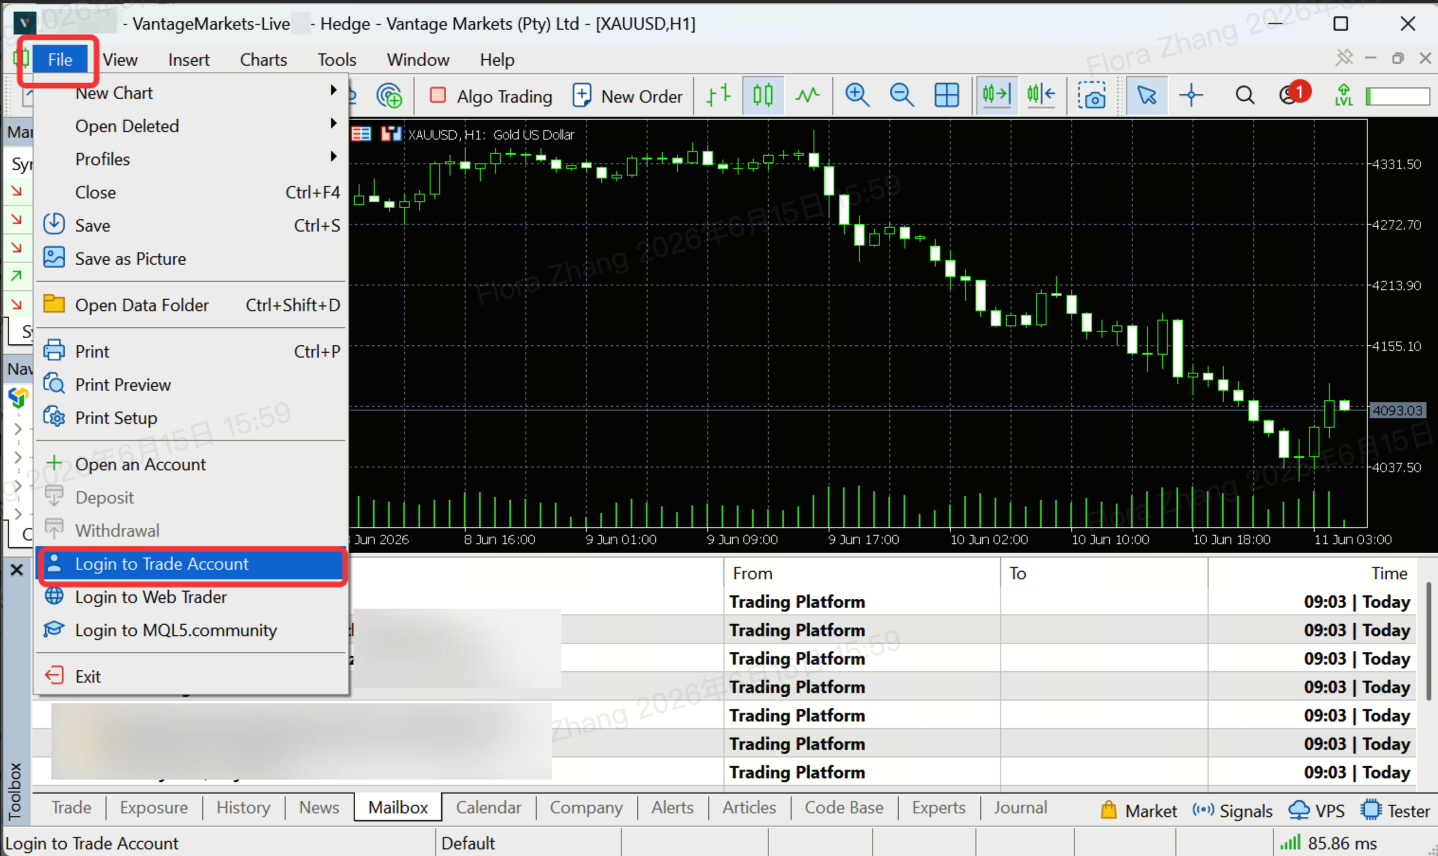The height and width of the screenshot is (856, 1438).
Task: Click the LVL level indicator icon
Action: tap(1344, 96)
